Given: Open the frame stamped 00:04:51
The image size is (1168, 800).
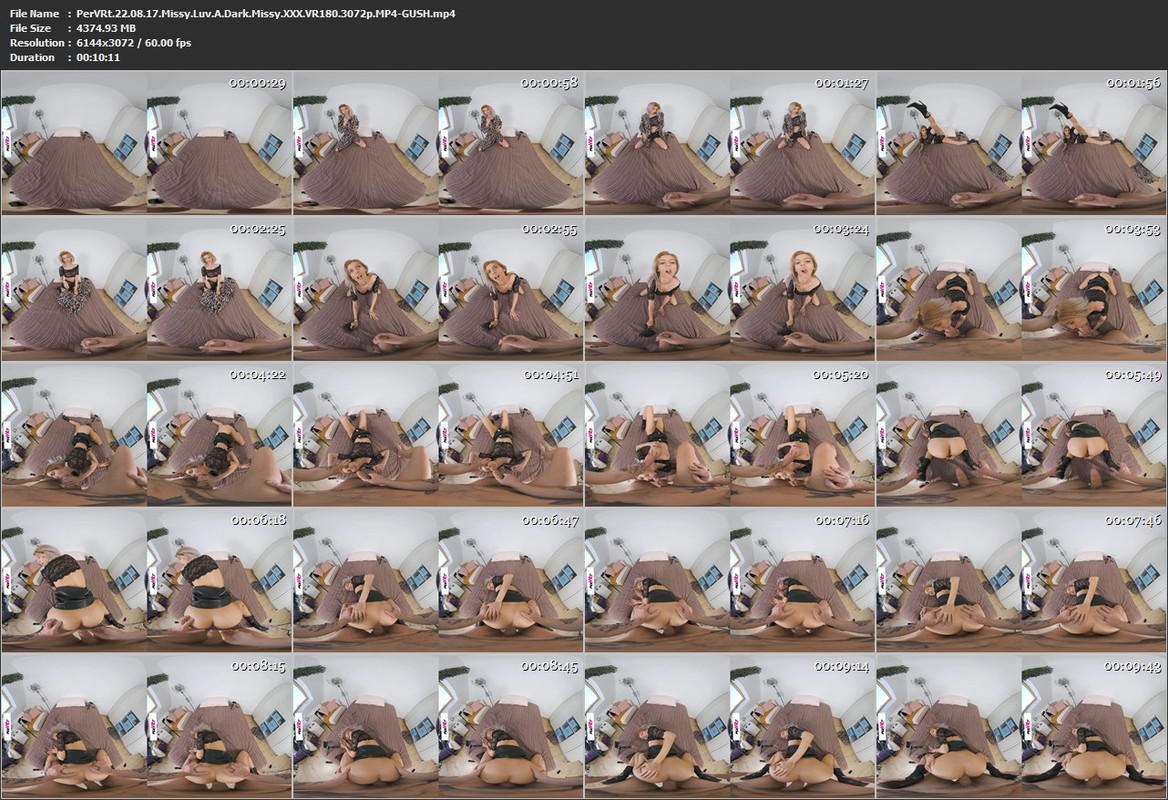Looking at the screenshot, I should point(439,434).
